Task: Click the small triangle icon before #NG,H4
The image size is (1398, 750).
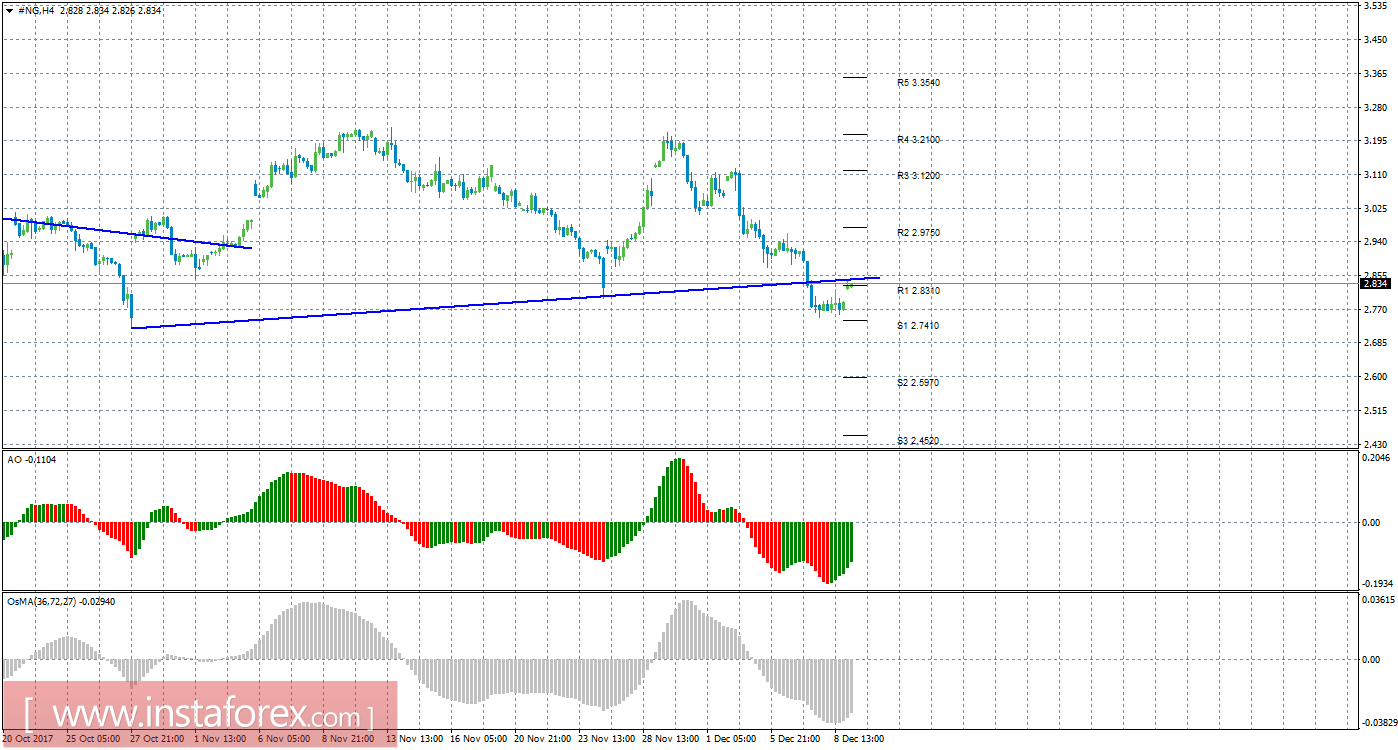Action: coord(9,9)
